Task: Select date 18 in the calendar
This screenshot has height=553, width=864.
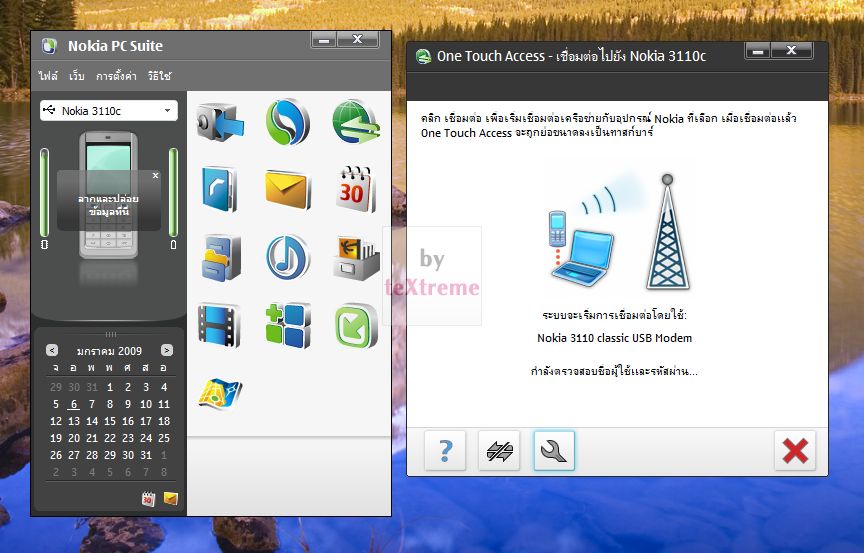Action: pos(164,421)
